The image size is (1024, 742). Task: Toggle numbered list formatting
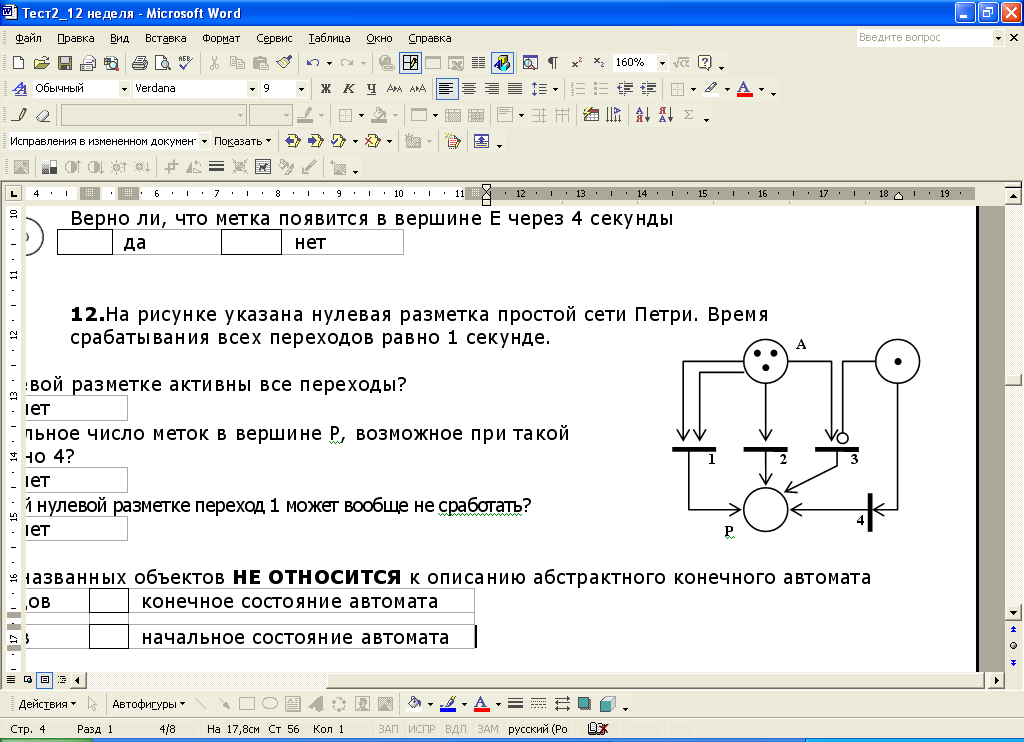(578, 89)
